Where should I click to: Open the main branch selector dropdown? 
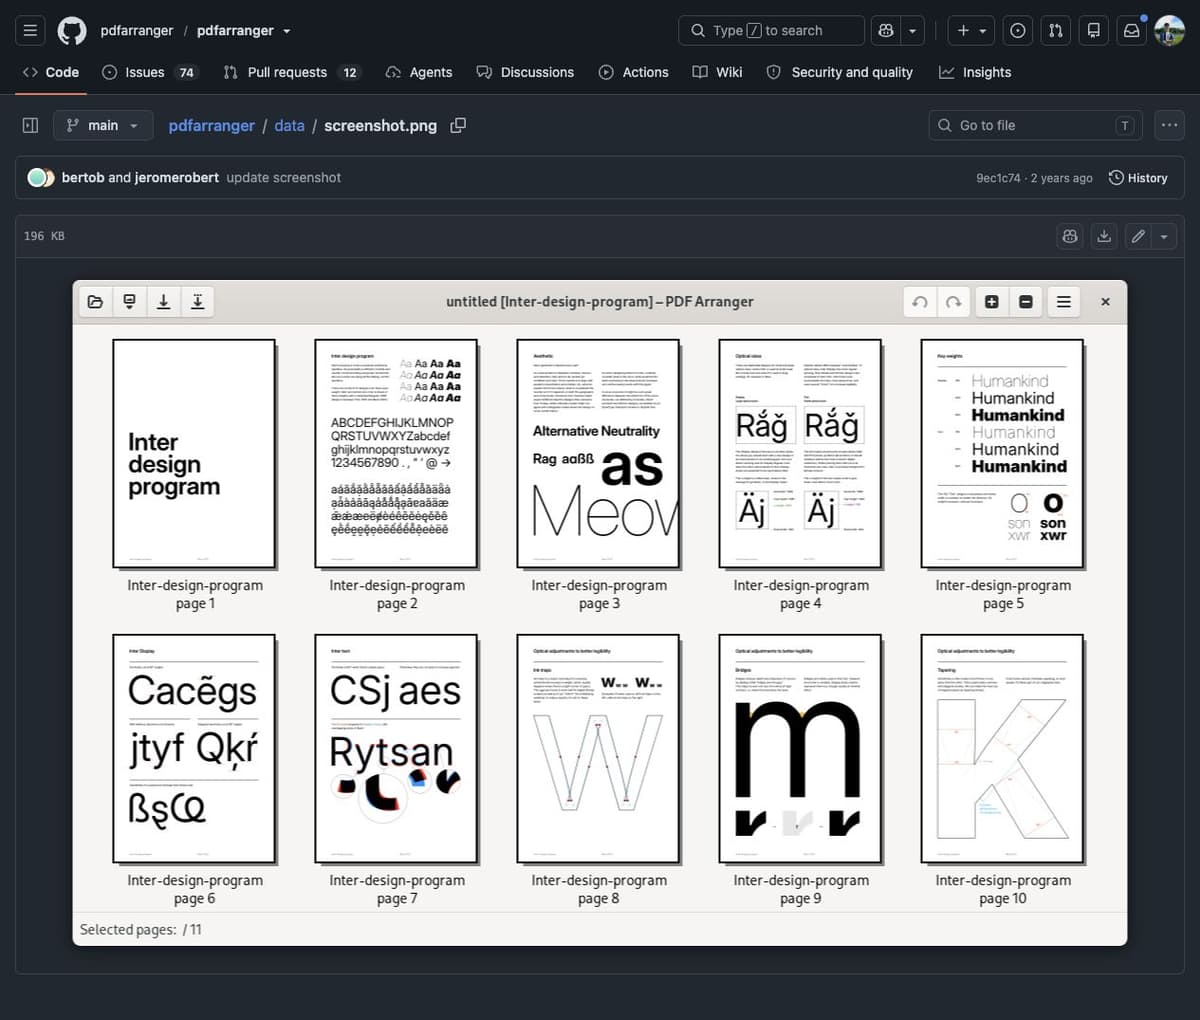coord(103,126)
